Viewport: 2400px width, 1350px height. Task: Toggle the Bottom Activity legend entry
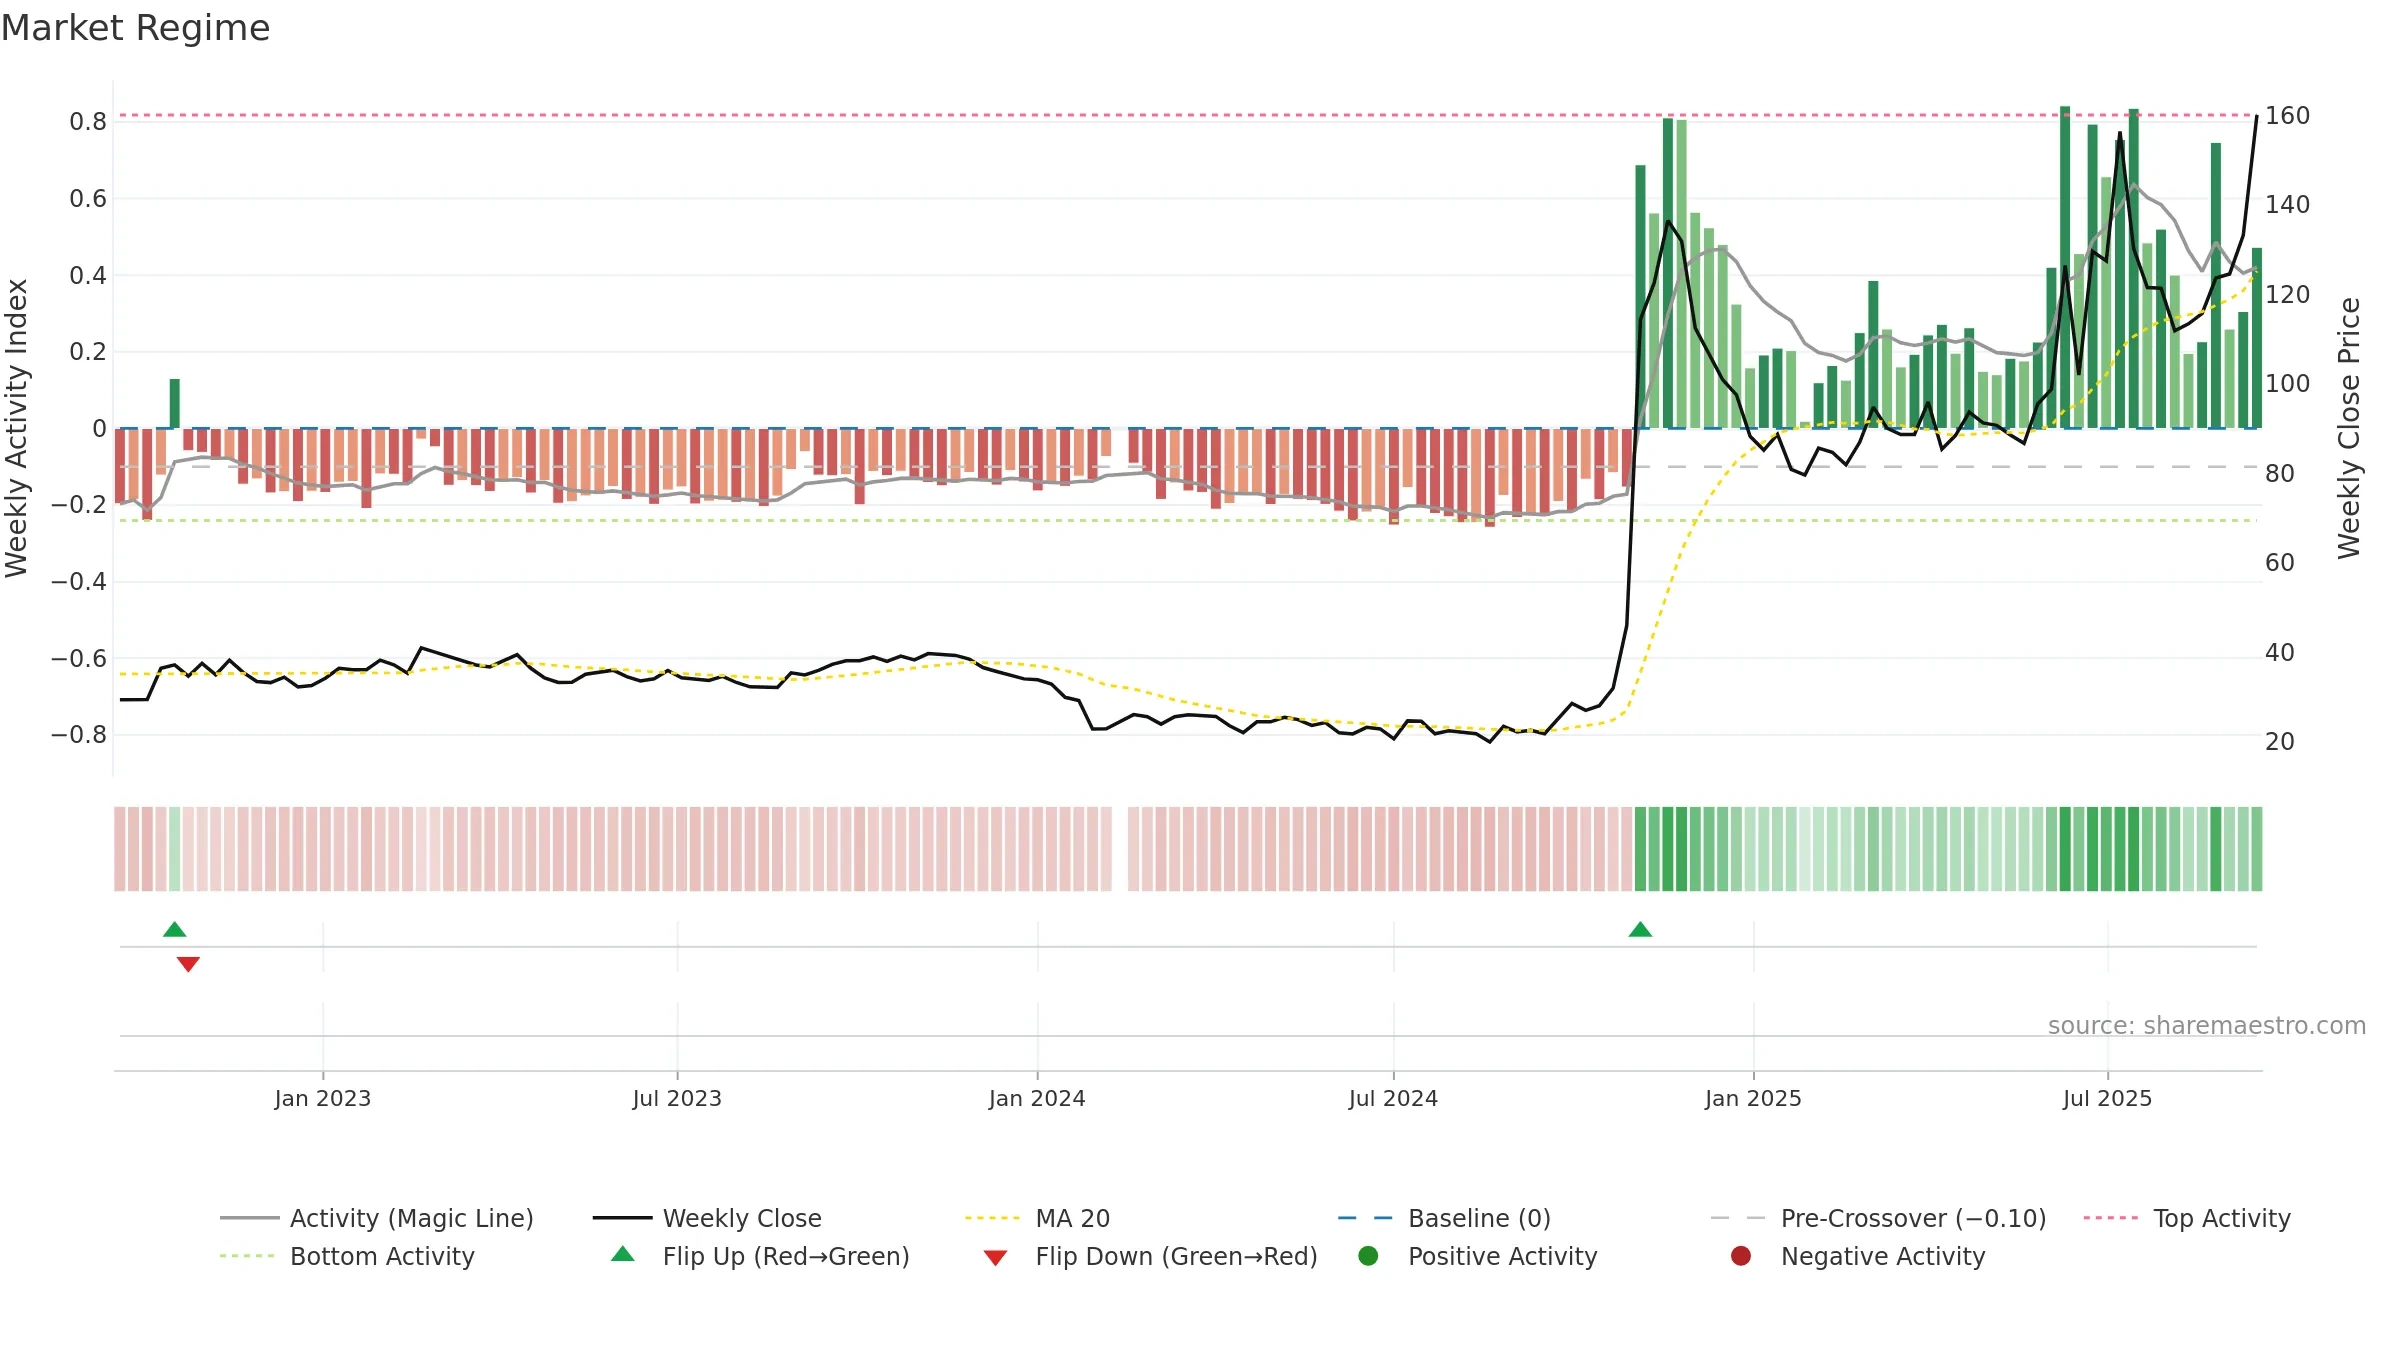347,1256
